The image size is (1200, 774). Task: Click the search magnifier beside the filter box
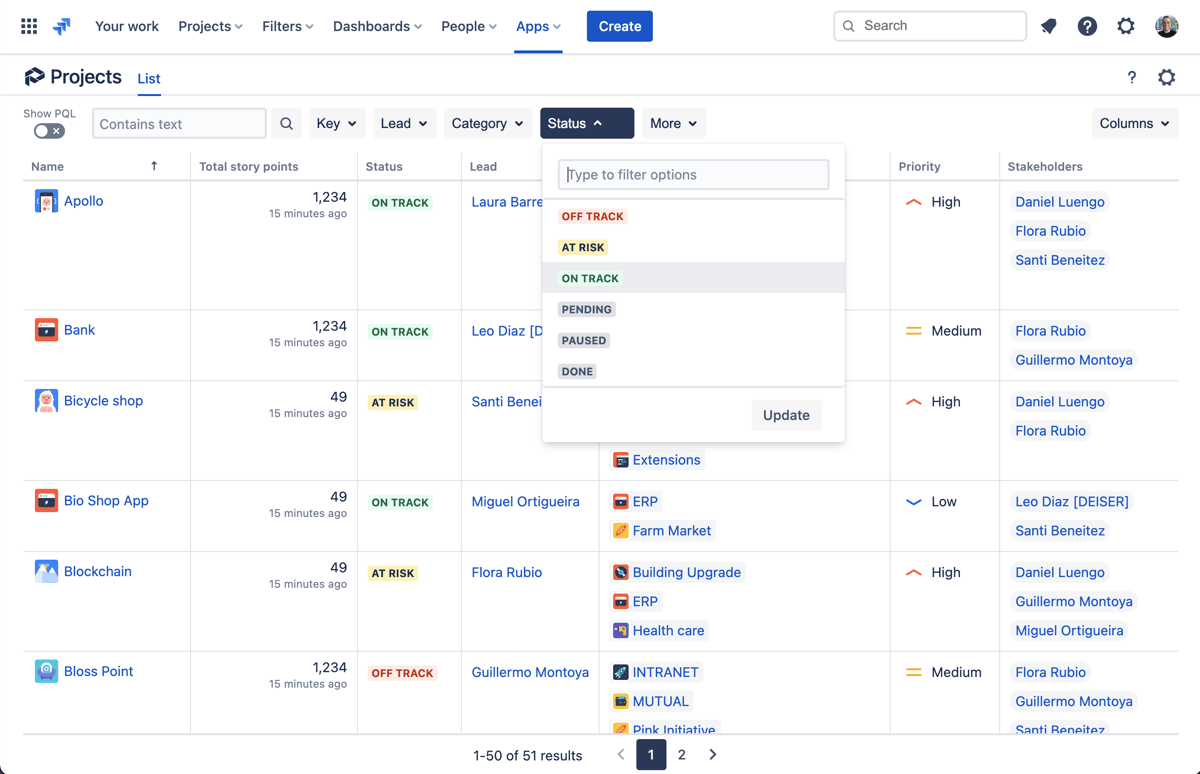(x=287, y=123)
